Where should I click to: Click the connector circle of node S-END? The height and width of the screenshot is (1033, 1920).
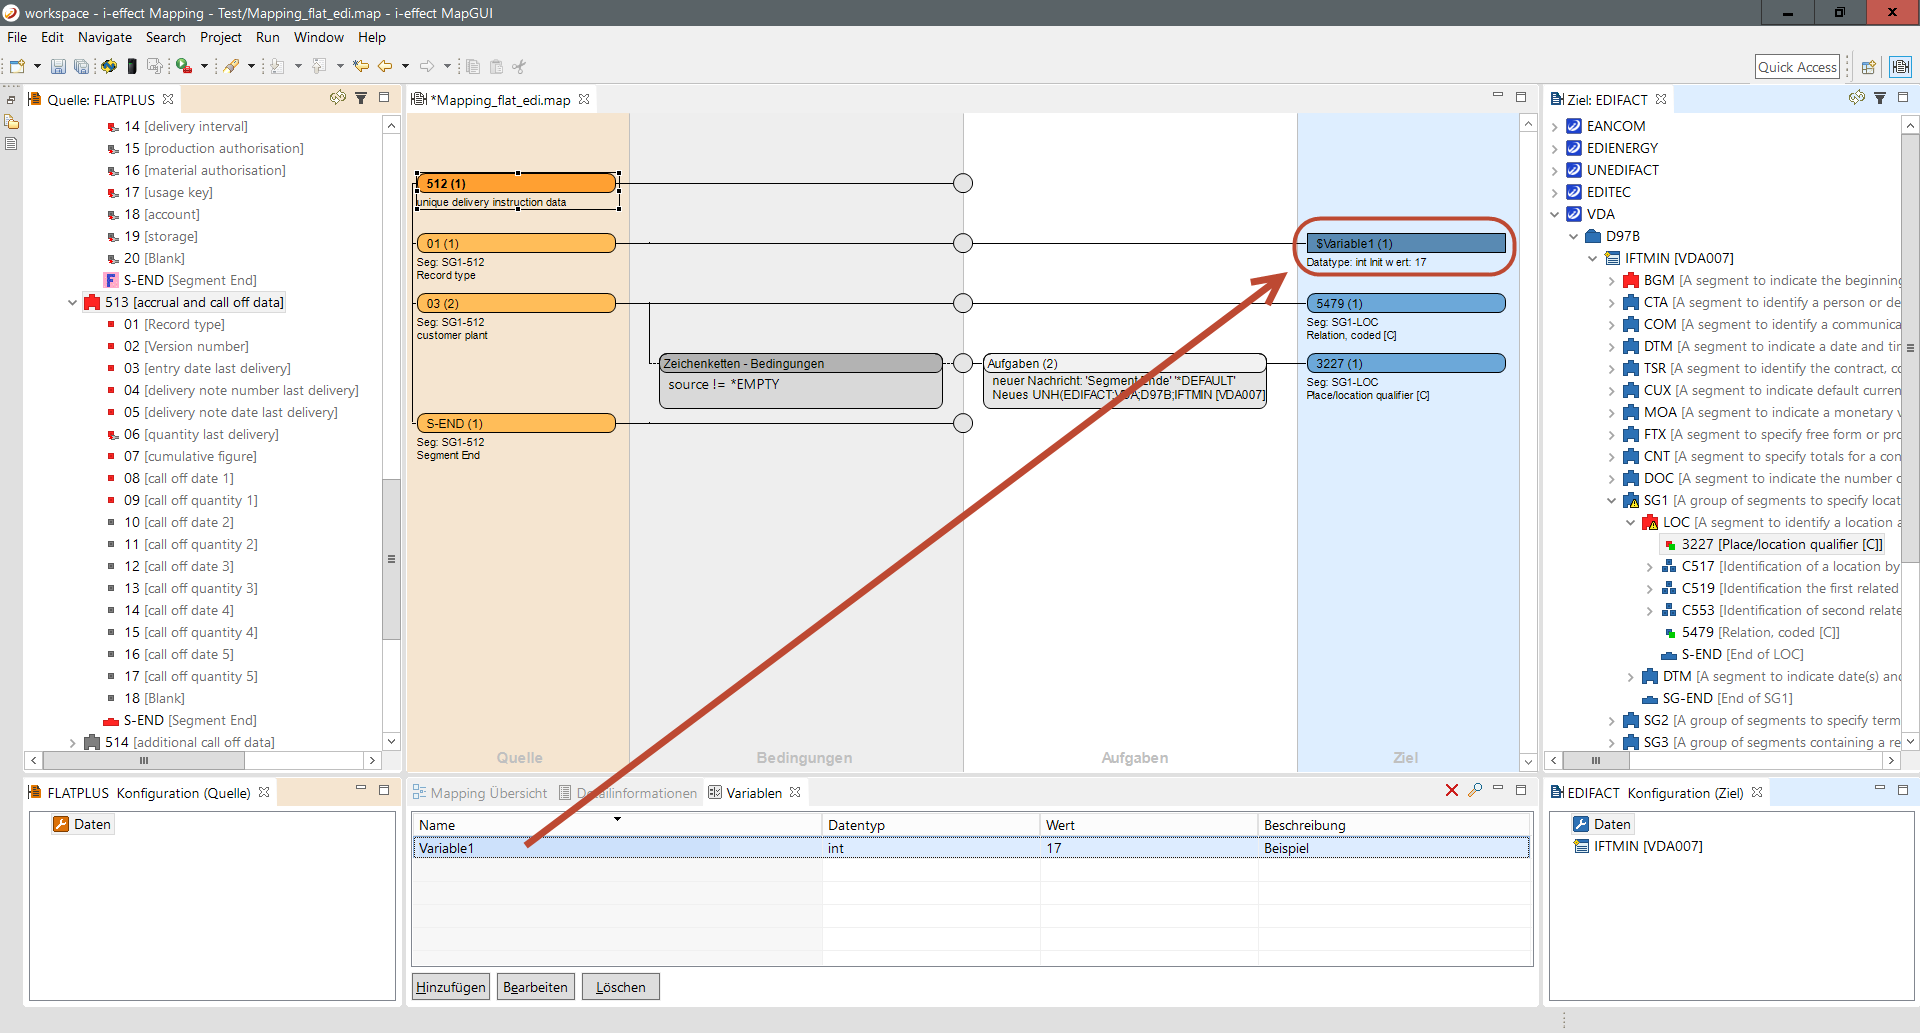point(963,423)
